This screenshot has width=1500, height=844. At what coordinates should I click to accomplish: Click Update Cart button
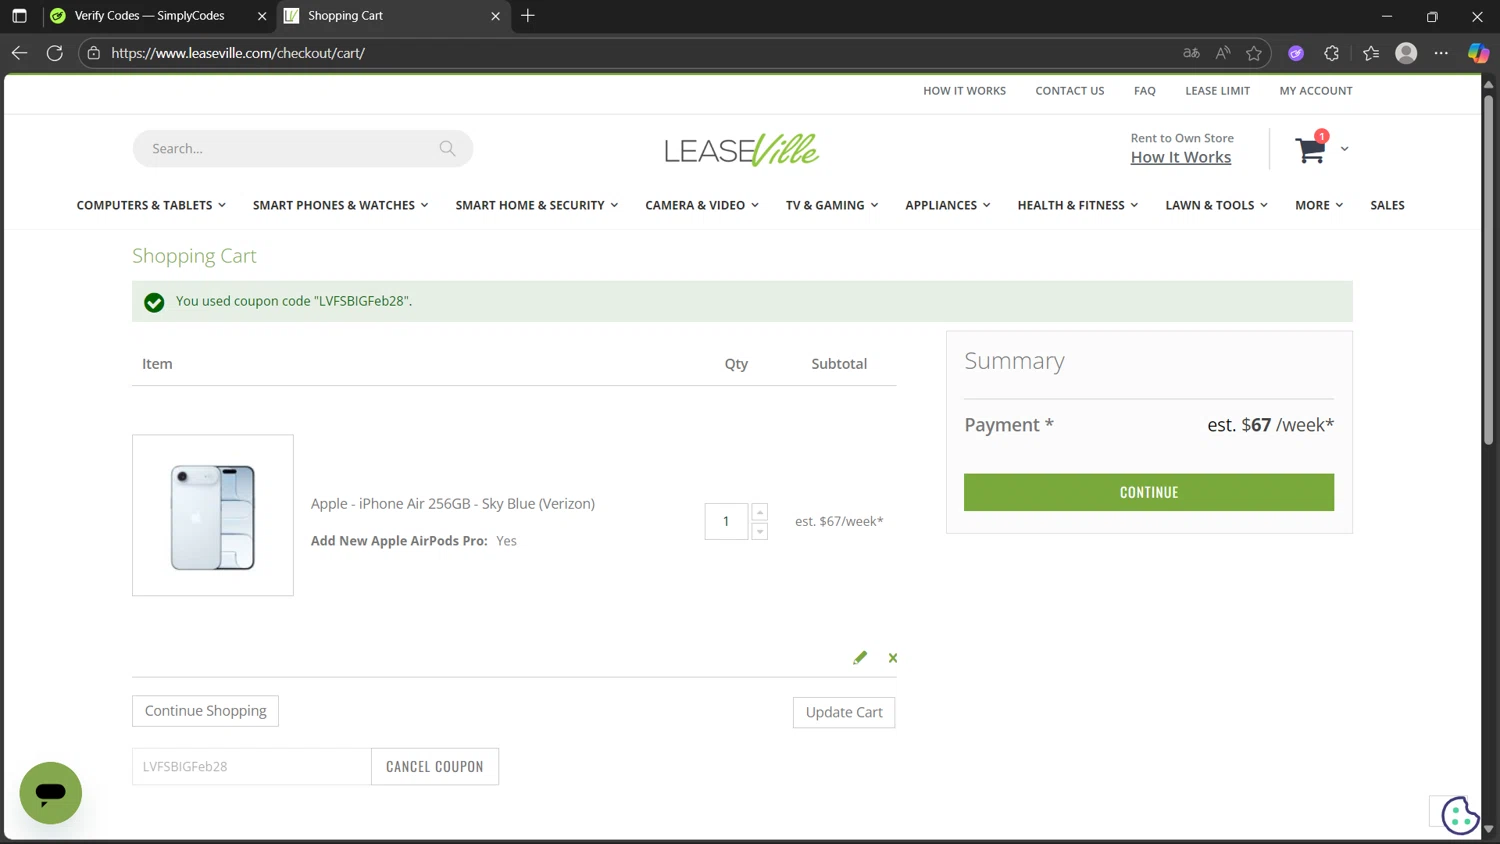click(844, 712)
